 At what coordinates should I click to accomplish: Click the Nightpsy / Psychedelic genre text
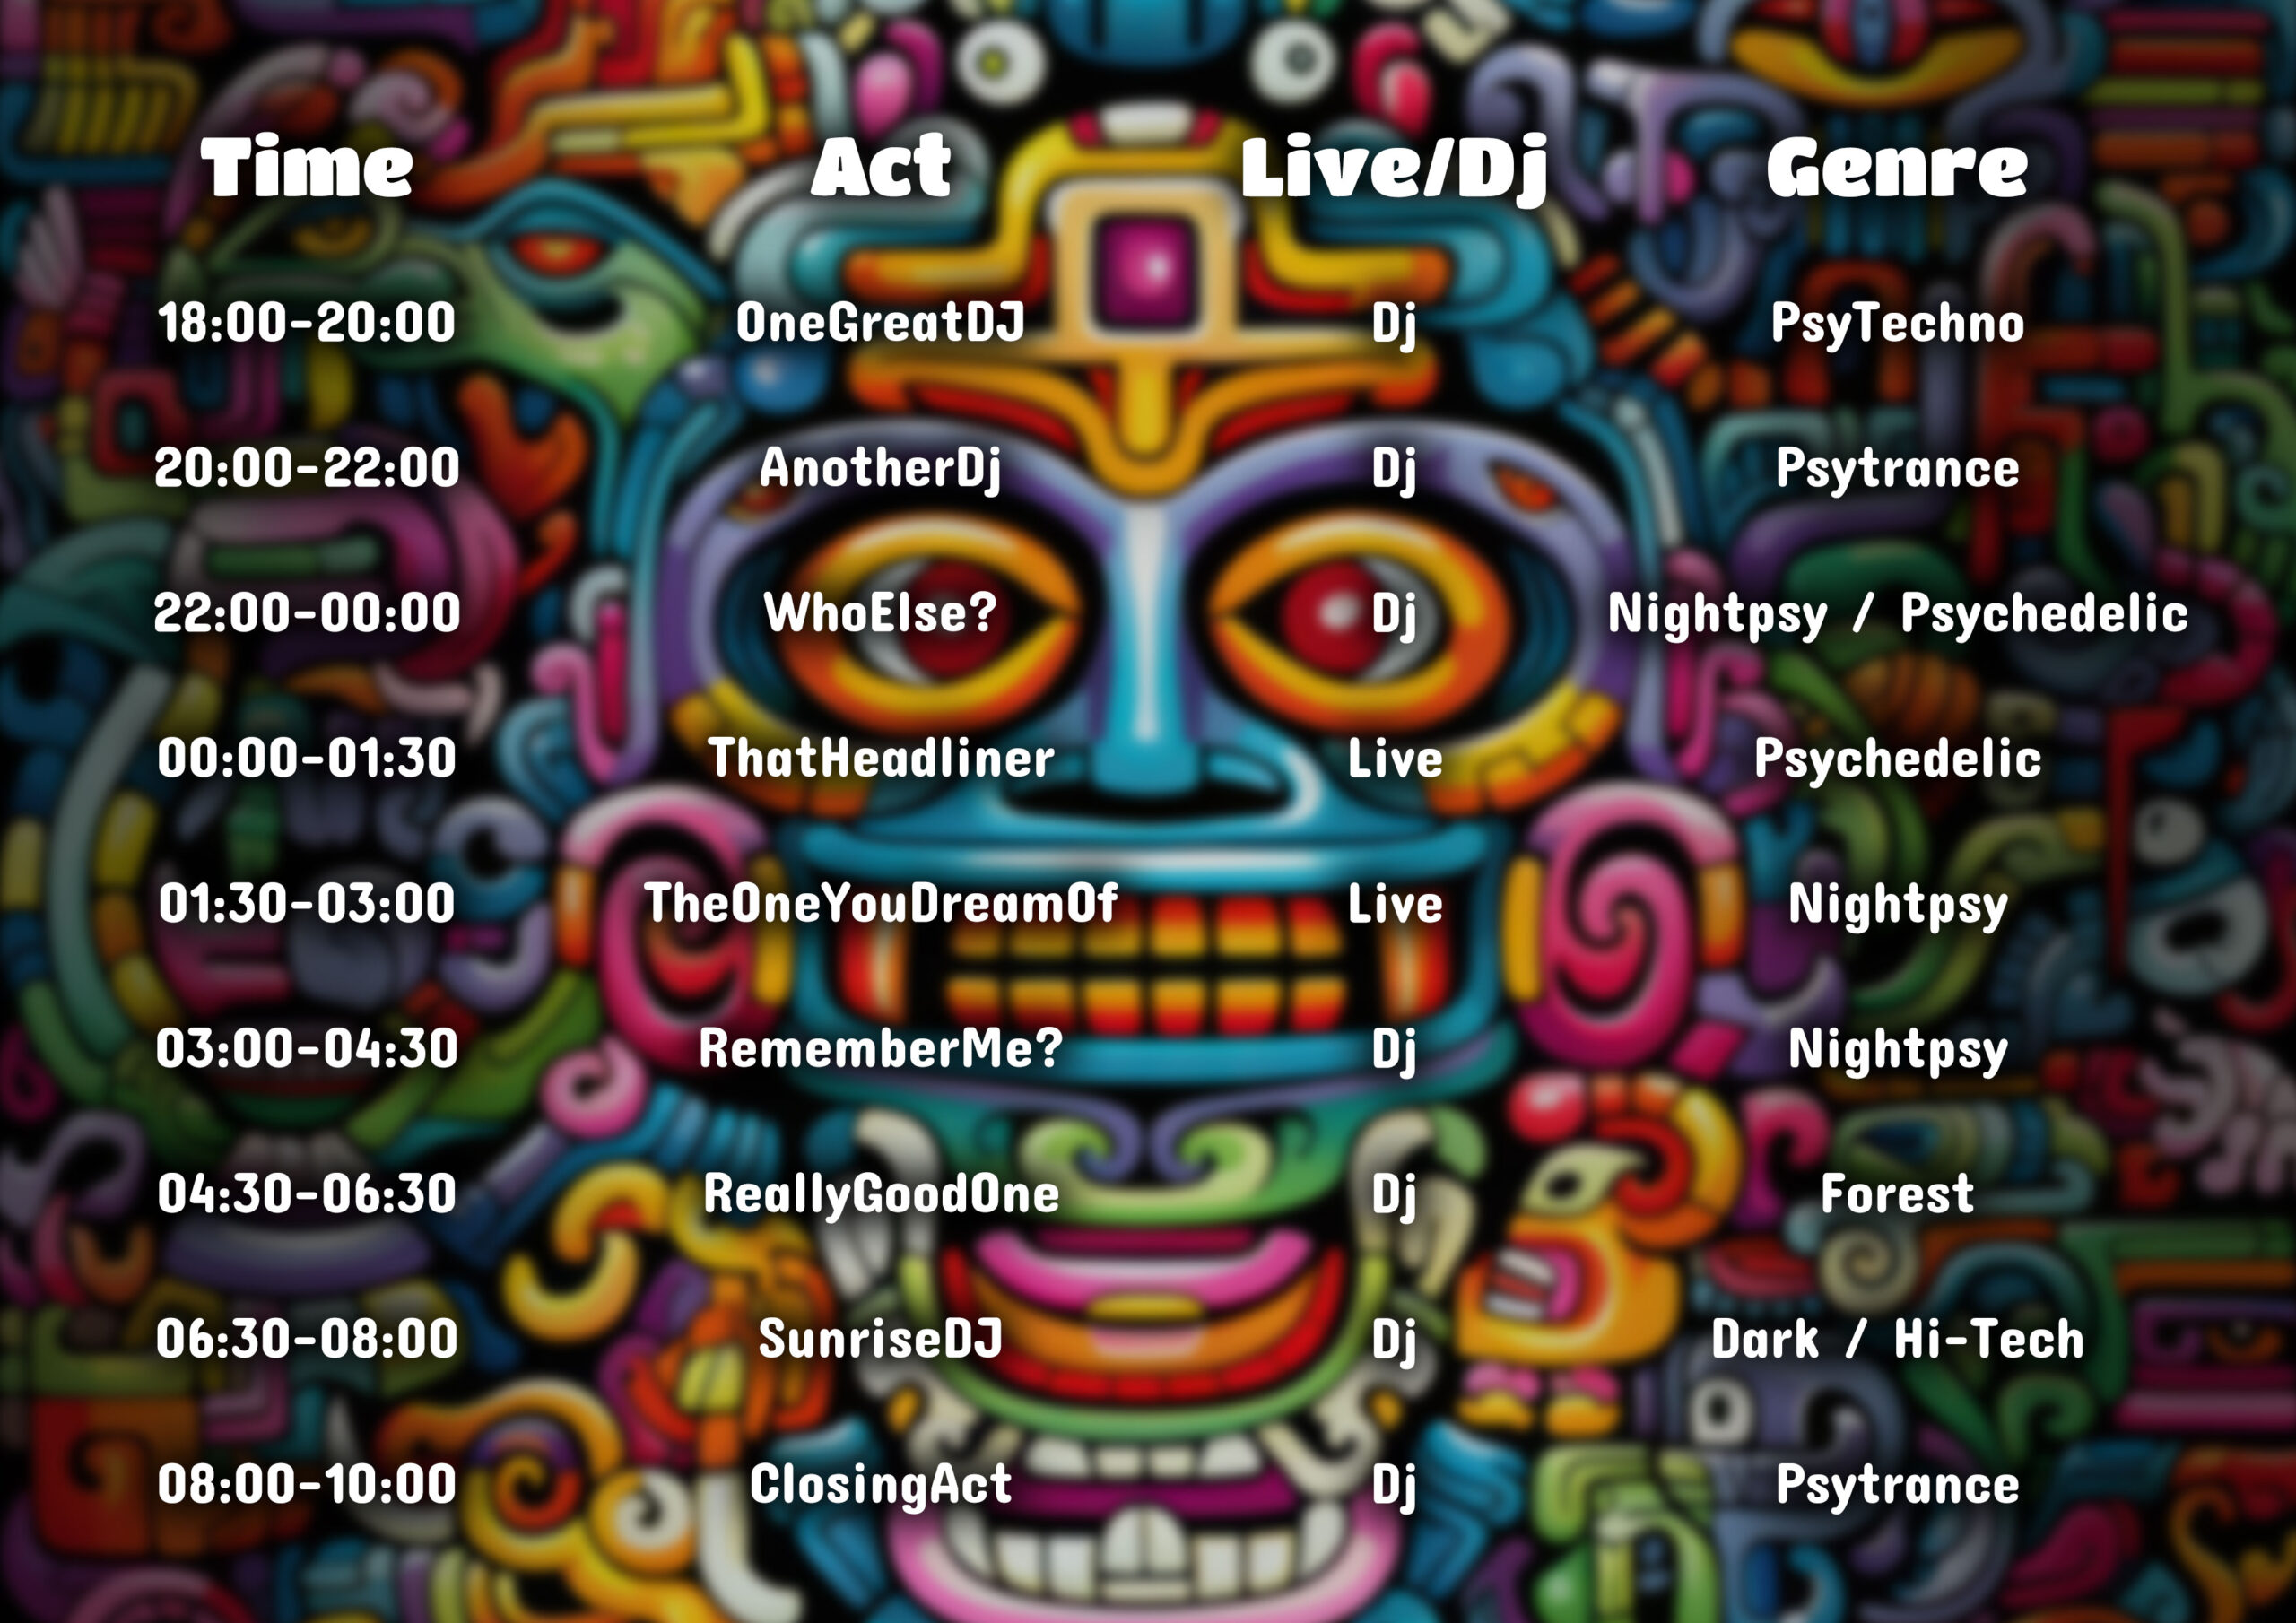1897,614
